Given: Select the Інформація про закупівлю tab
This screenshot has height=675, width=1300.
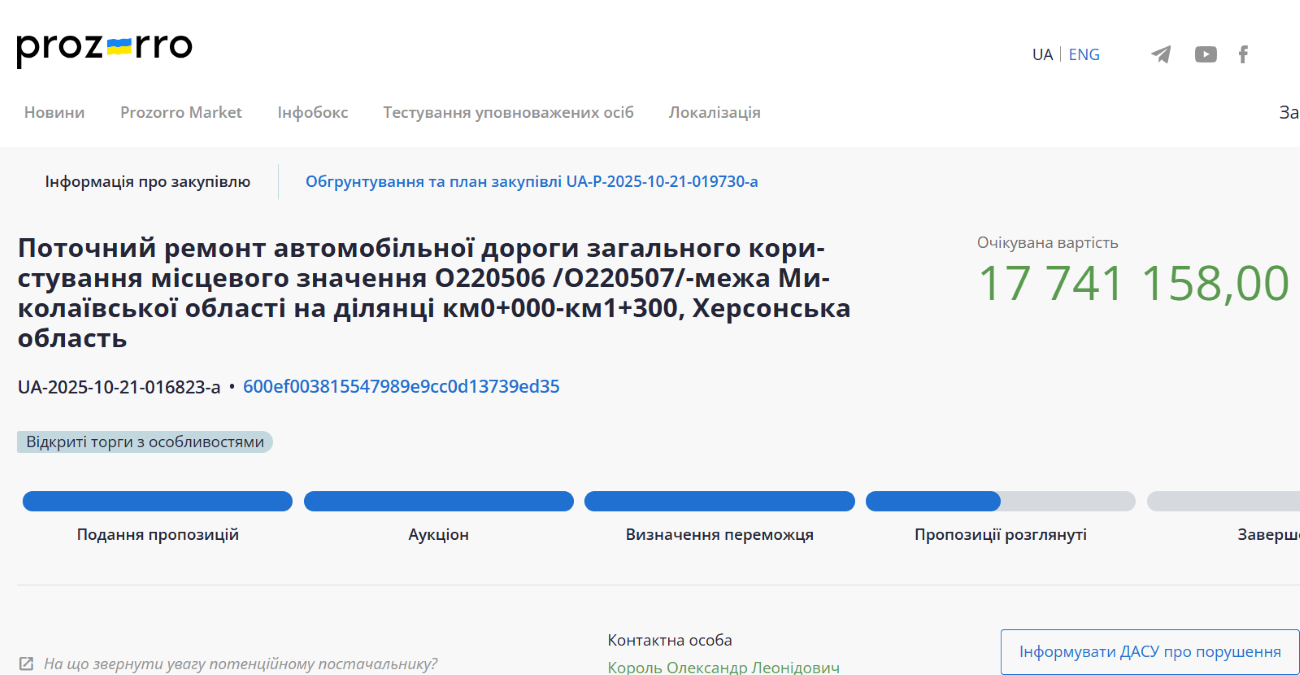Looking at the screenshot, I should click(x=147, y=182).
